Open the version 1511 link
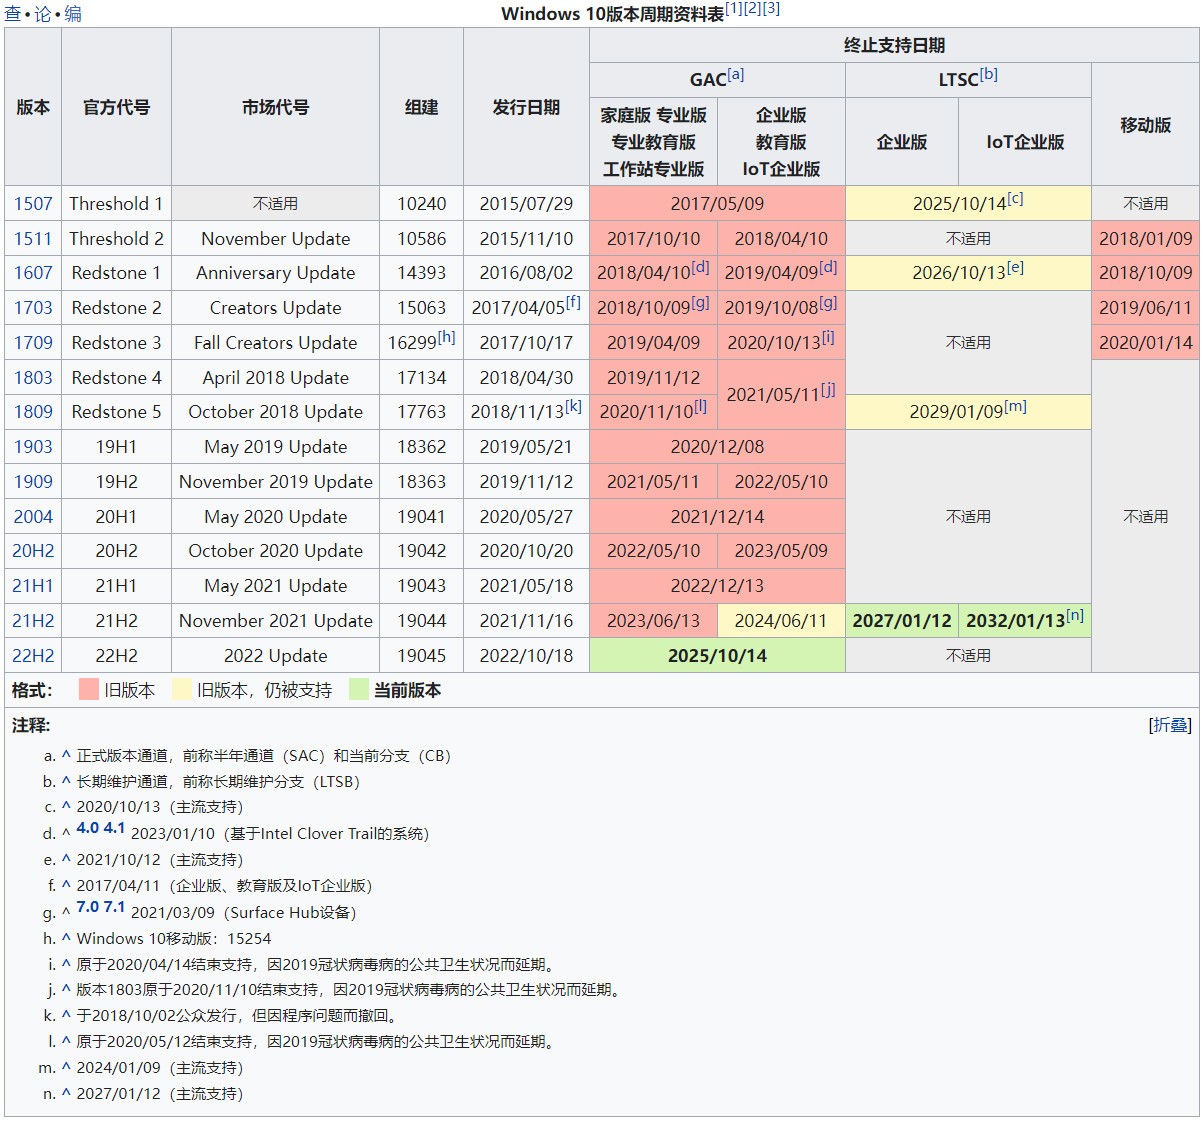The image size is (1204, 1121). pos(33,239)
